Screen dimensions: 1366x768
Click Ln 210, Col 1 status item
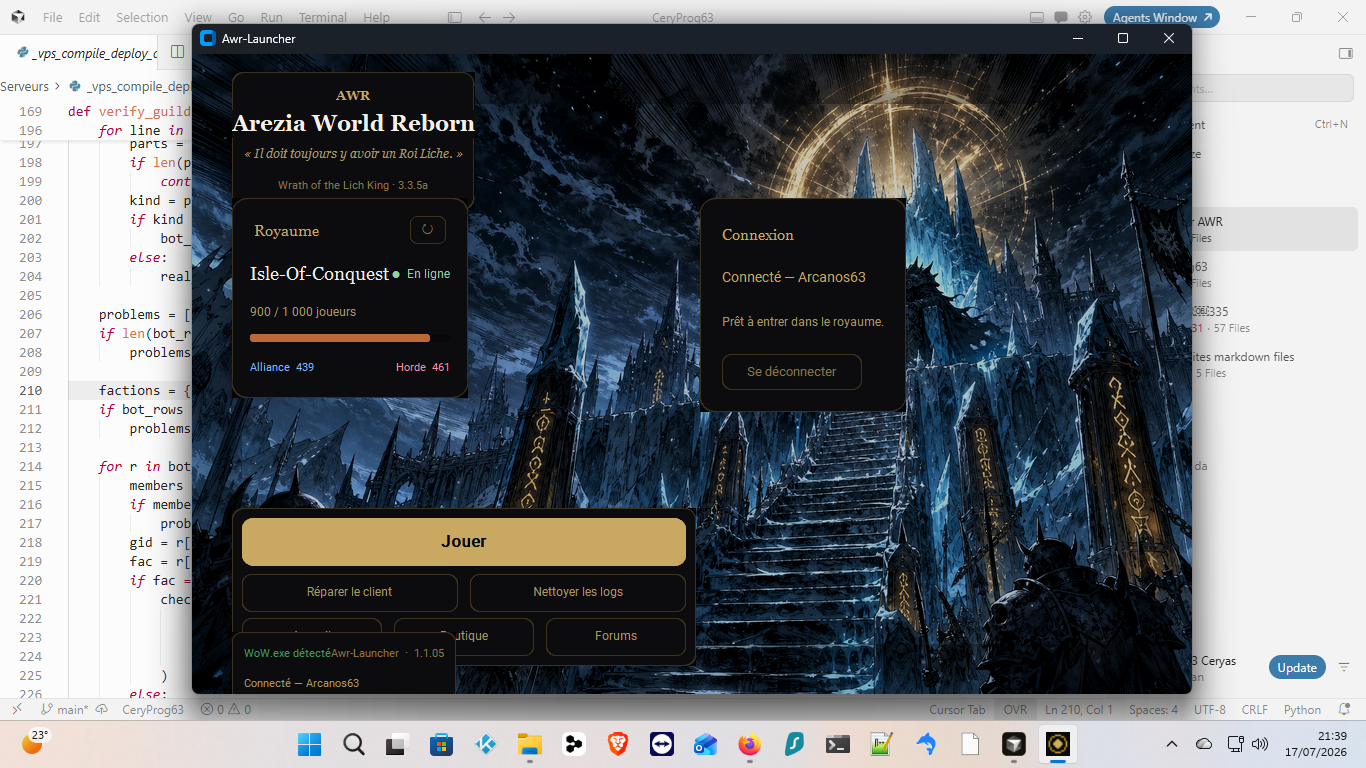click(1079, 710)
